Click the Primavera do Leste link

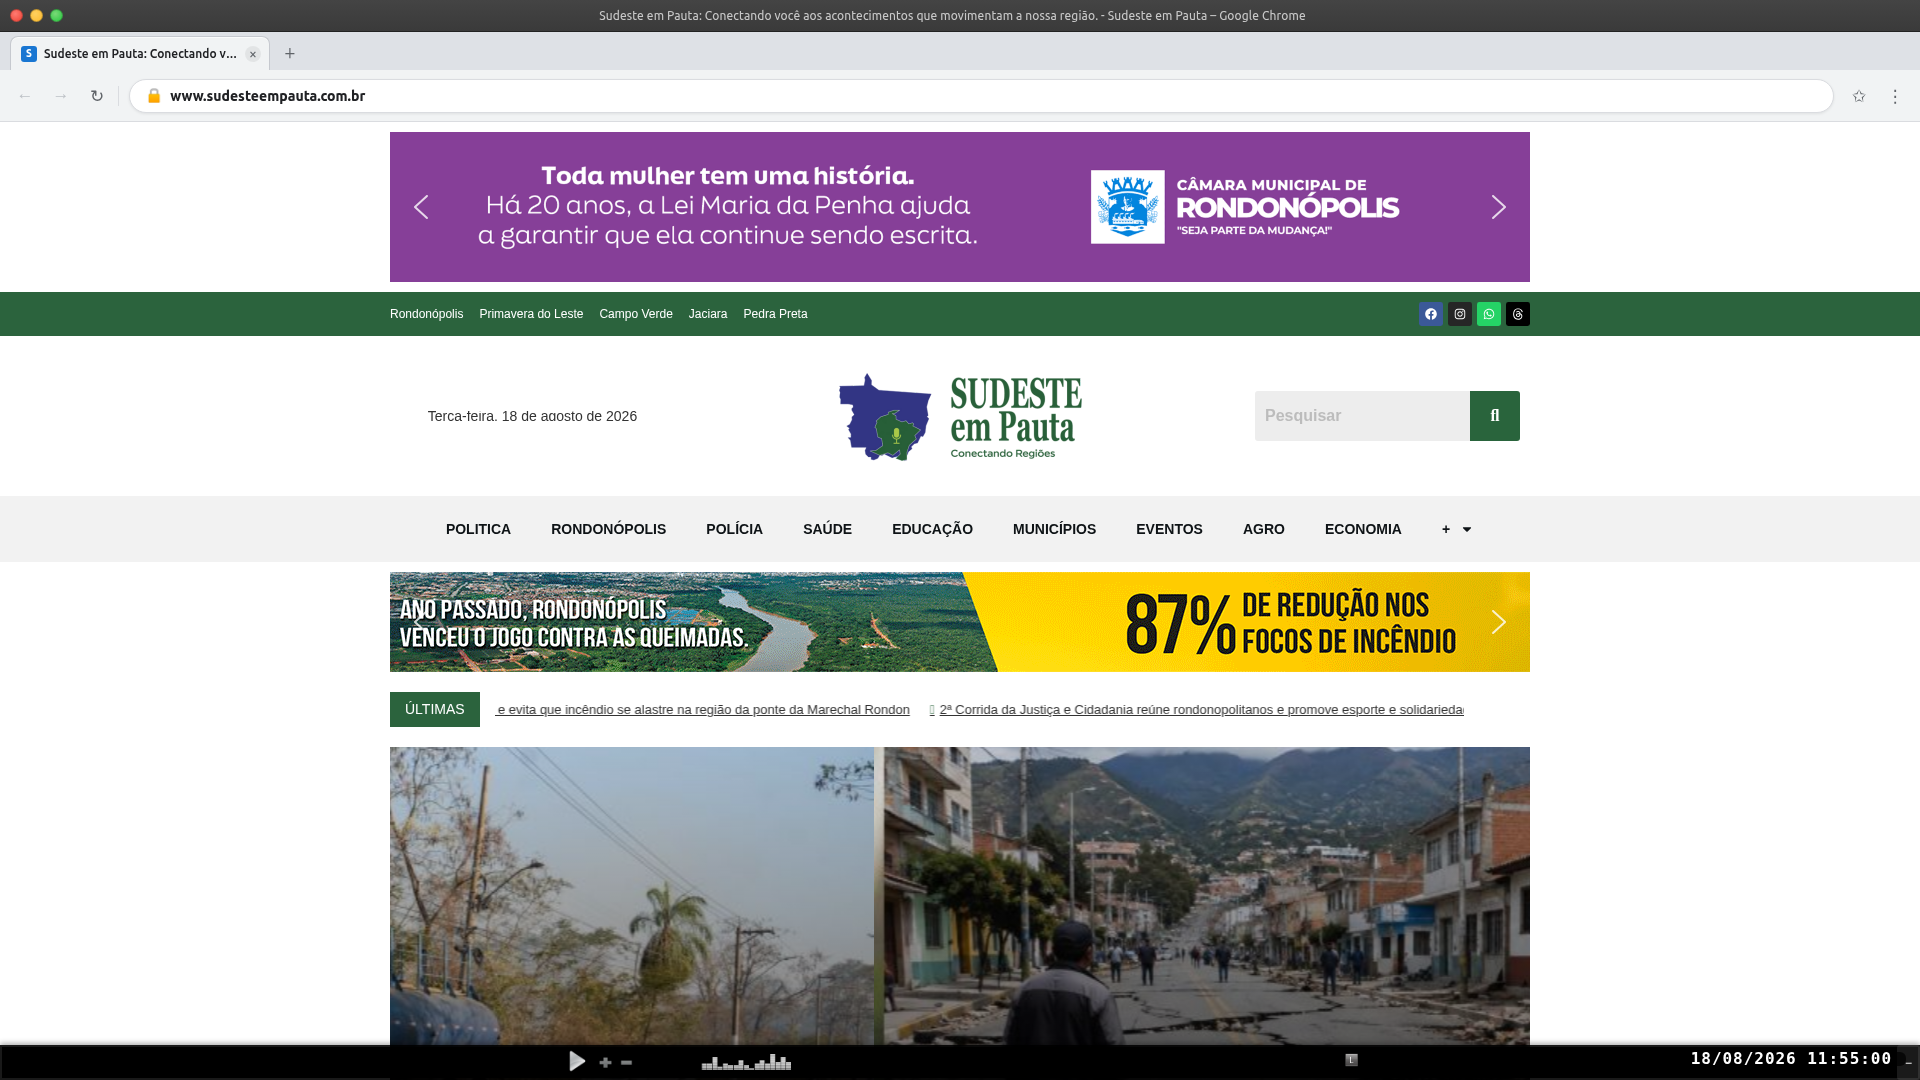point(531,314)
